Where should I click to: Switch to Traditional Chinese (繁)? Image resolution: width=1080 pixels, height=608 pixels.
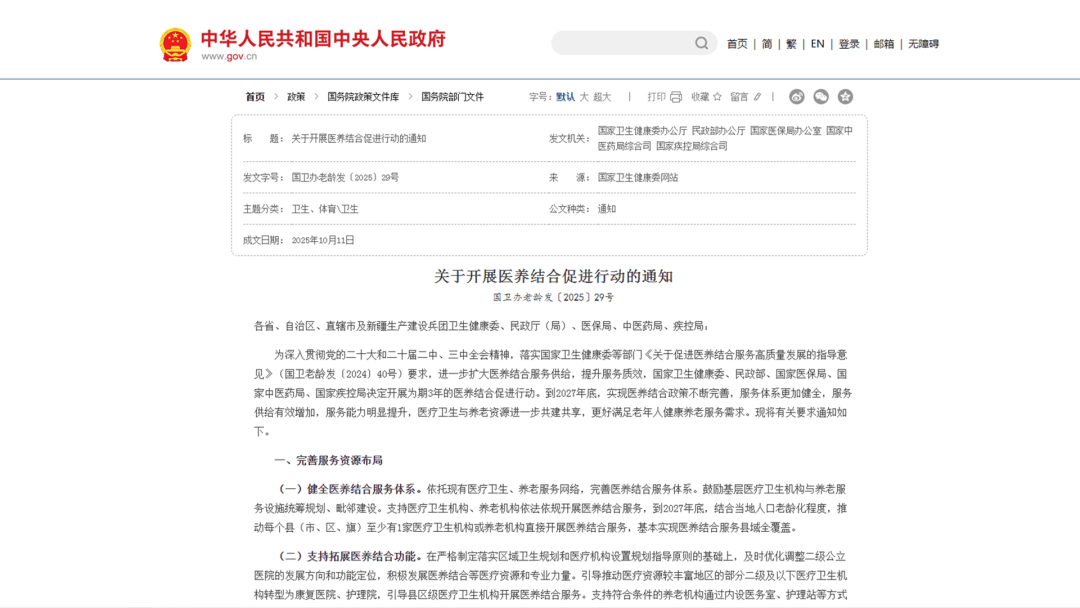[792, 44]
